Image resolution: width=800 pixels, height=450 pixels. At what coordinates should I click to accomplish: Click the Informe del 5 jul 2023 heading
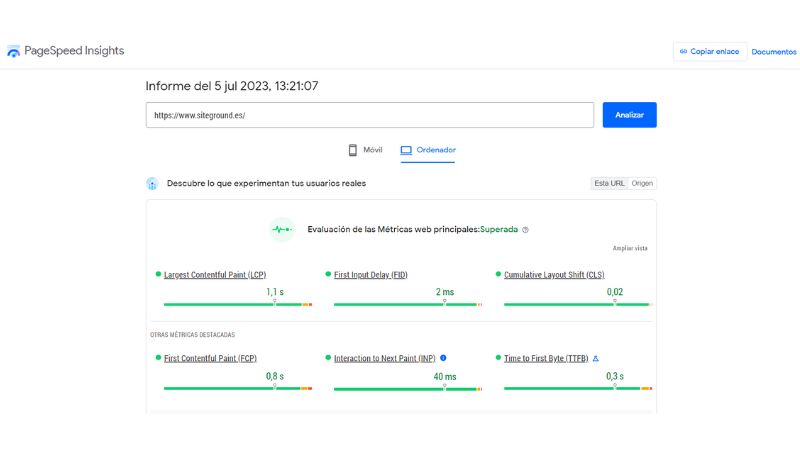point(232,86)
